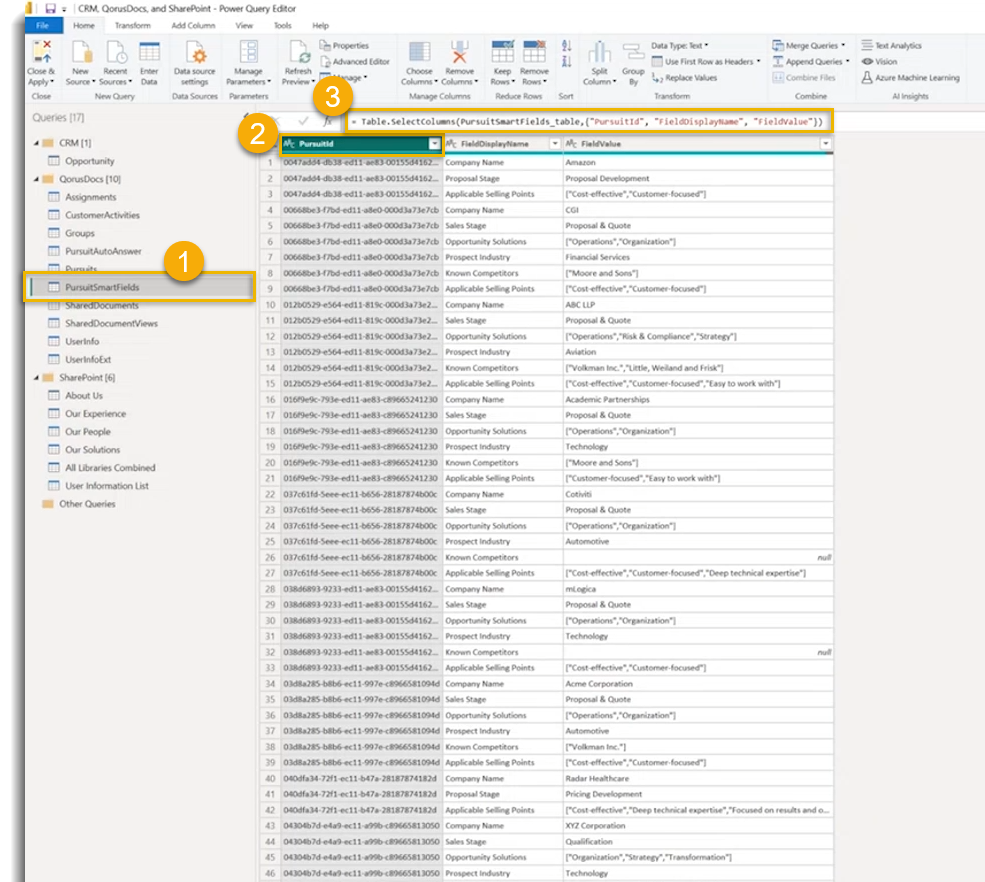Switch to the Transform ribbon tab
Screen dimensions: 985x882
(x=132, y=25)
